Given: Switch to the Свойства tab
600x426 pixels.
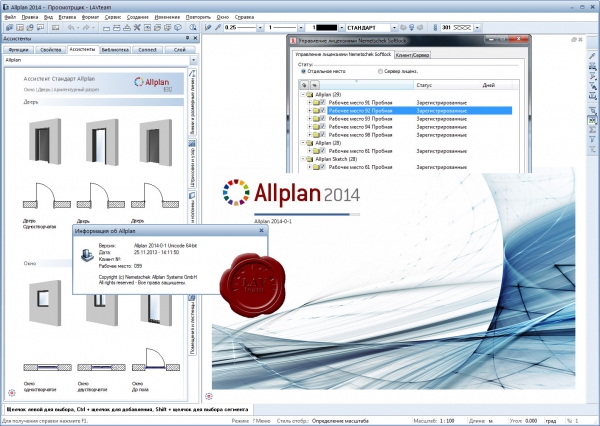Looking at the screenshot, I should pyautogui.click(x=51, y=50).
